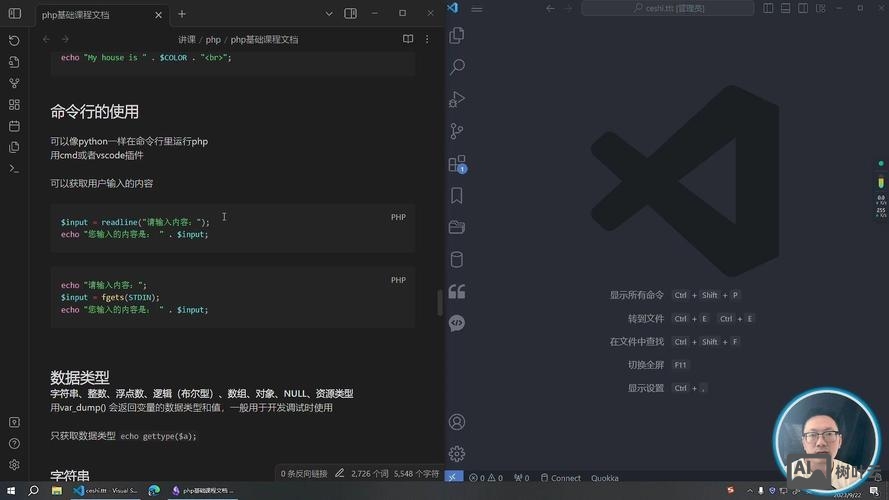
Task: Open VS Code Accounts menu
Action: click(x=457, y=422)
